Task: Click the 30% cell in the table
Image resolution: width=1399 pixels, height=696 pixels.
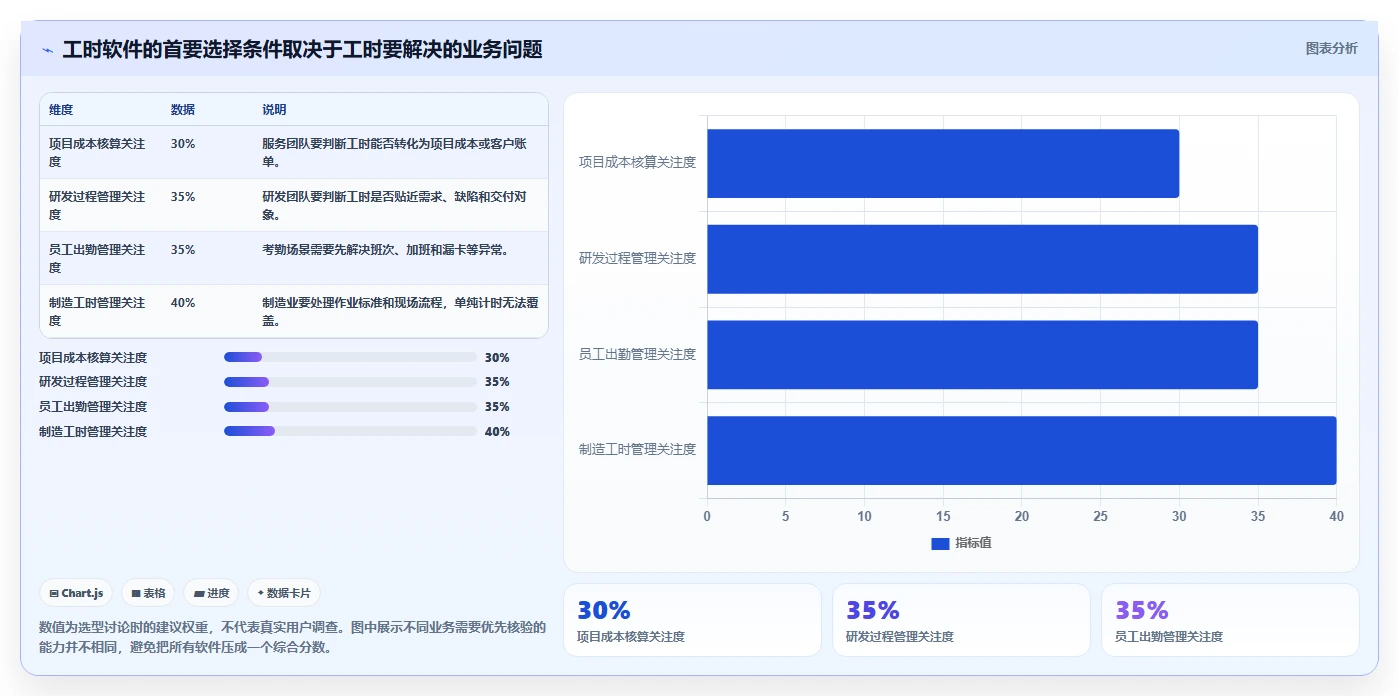Action: [183, 144]
